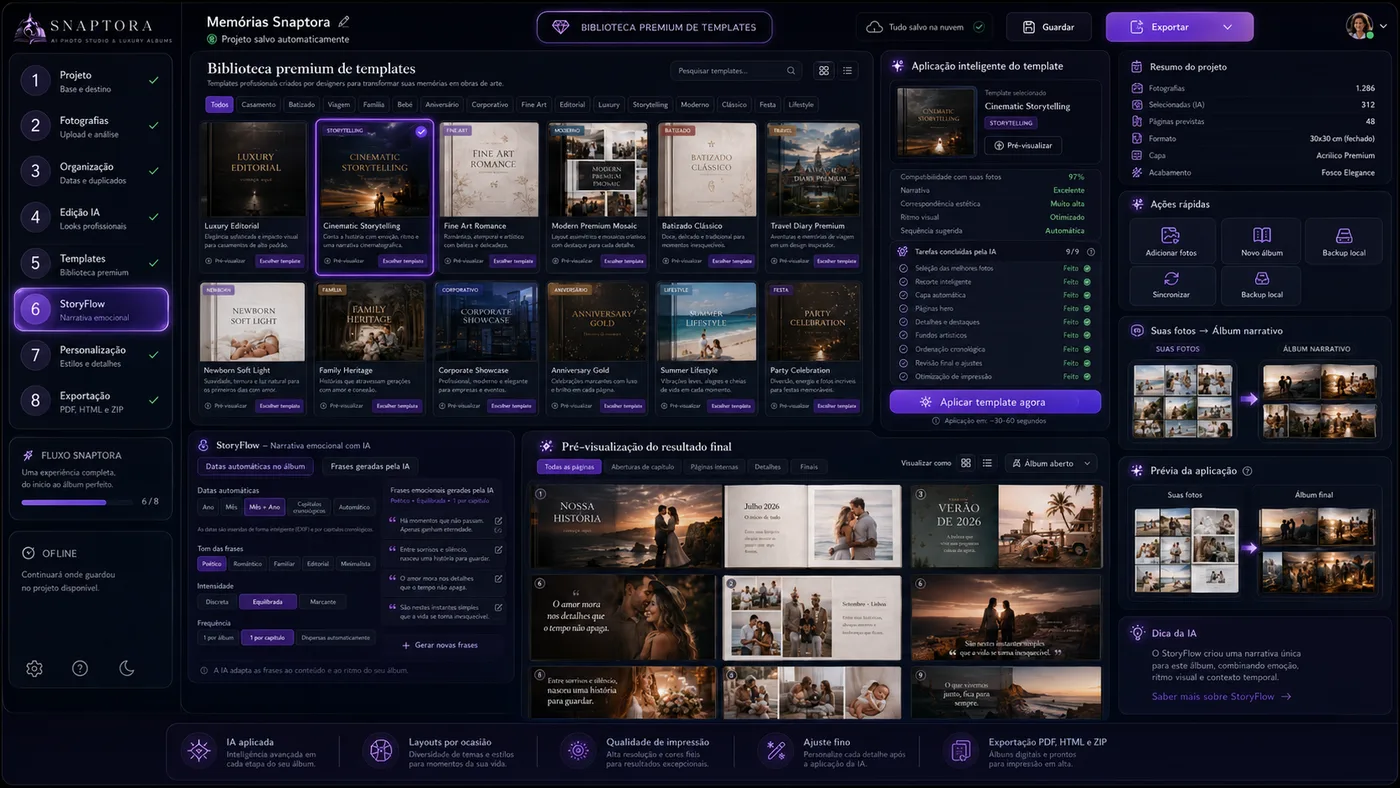
Task: Click the Guardar button
Action: pyautogui.click(x=1048, y=27)
